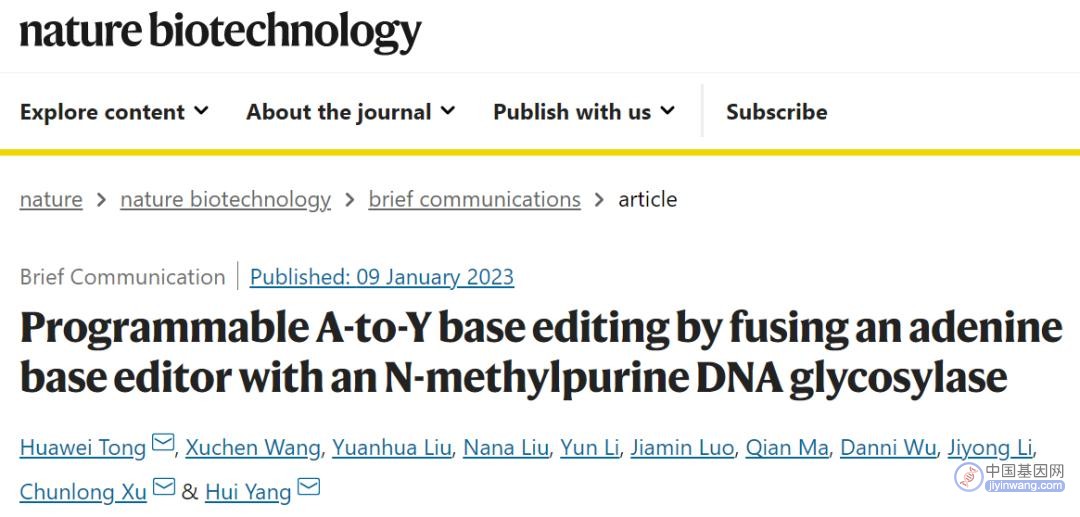Open the Subscribe menu item
The height and width of the screenshot is (517, 1080).
point(777,112)
